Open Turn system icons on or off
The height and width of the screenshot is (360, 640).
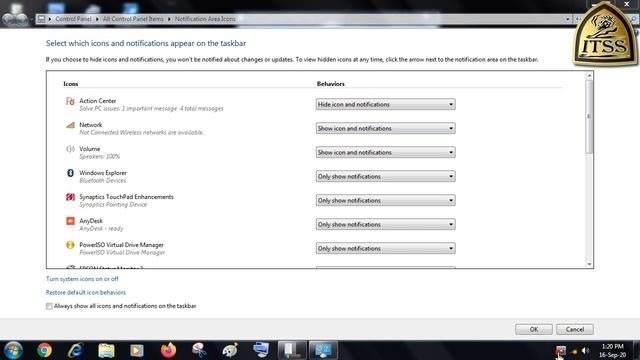(x=82, y=279)
